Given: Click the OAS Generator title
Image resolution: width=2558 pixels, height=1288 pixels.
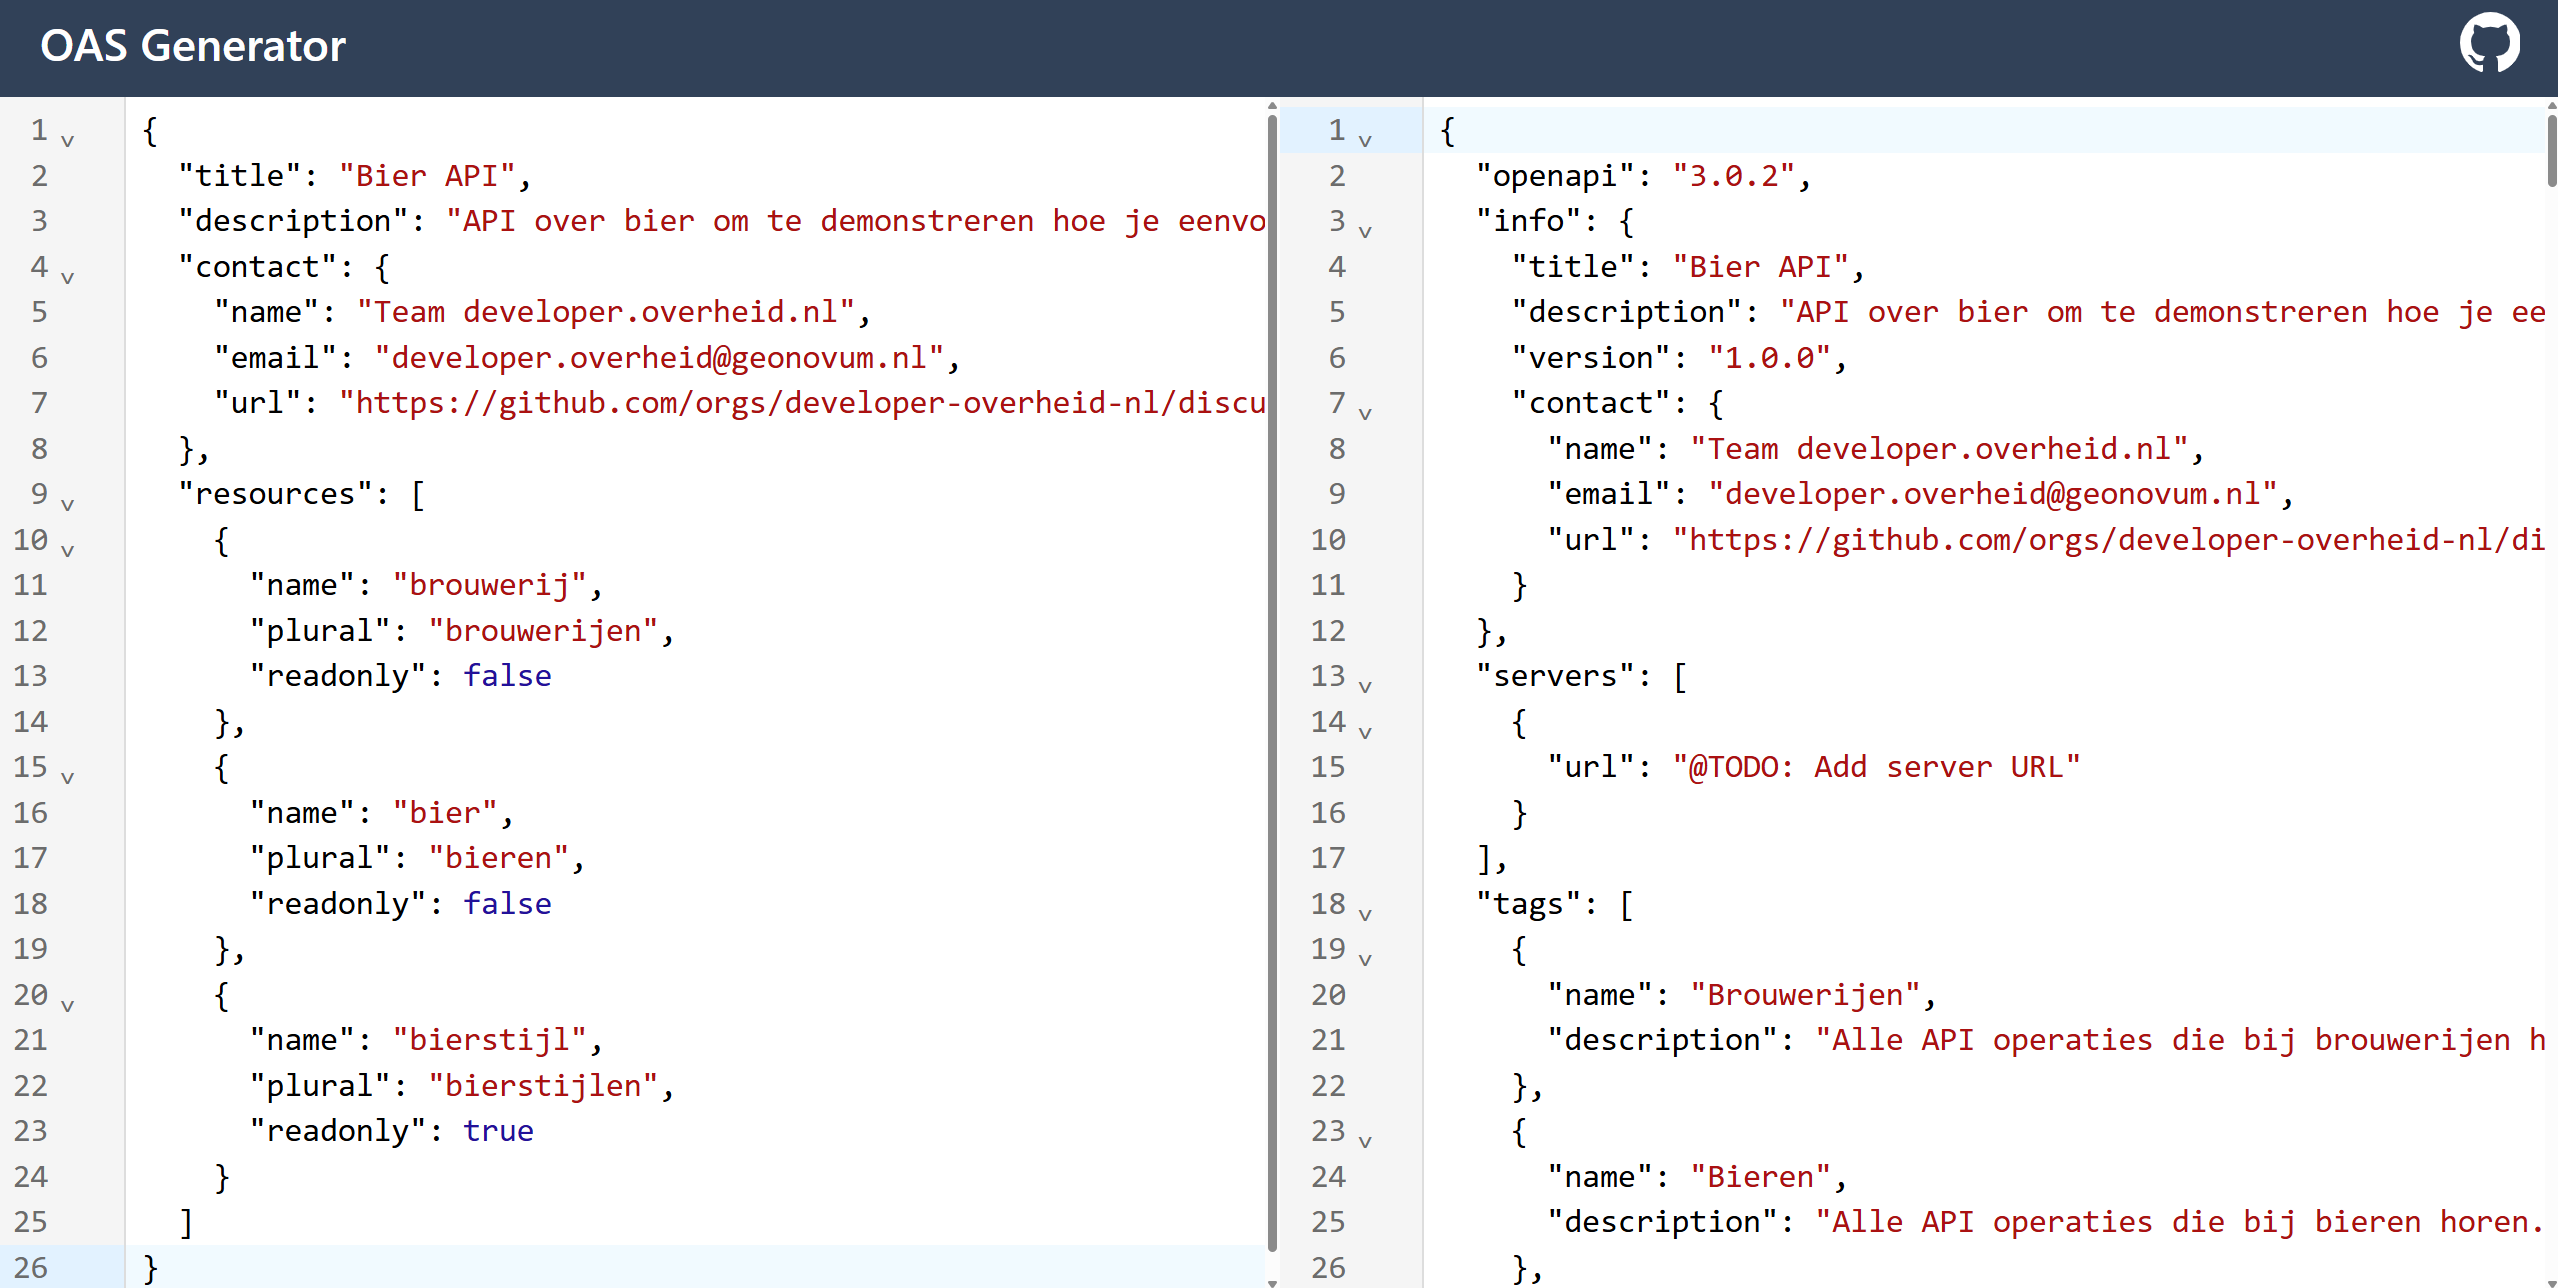Looking at the screenshot, I should [193, 46].
